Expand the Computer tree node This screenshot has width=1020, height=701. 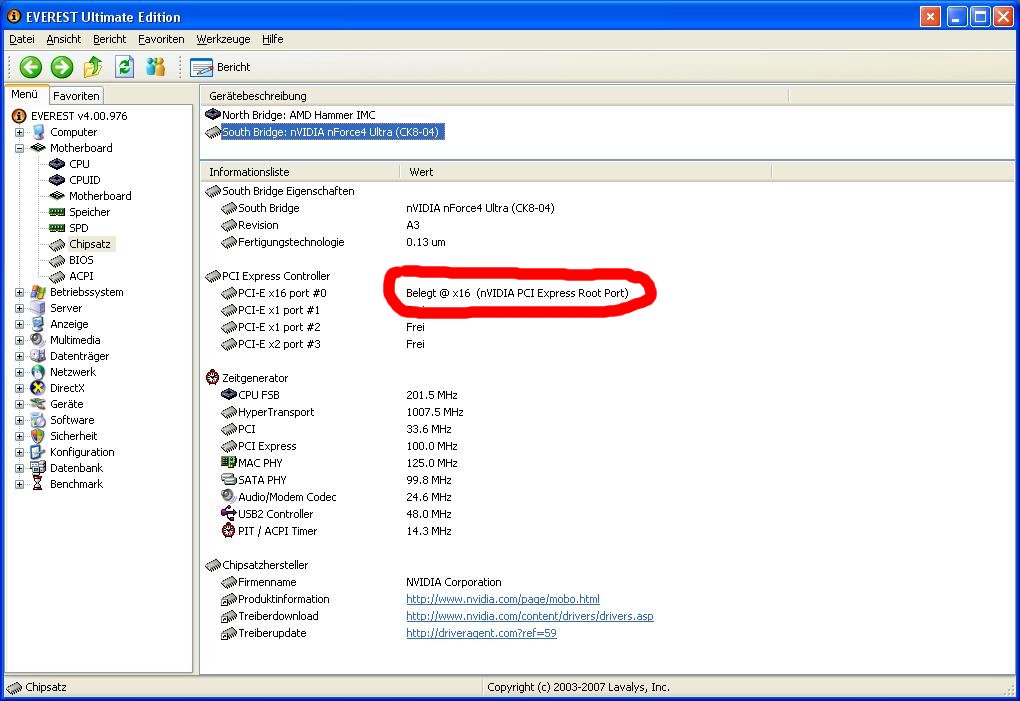click(x=20, y=132)
